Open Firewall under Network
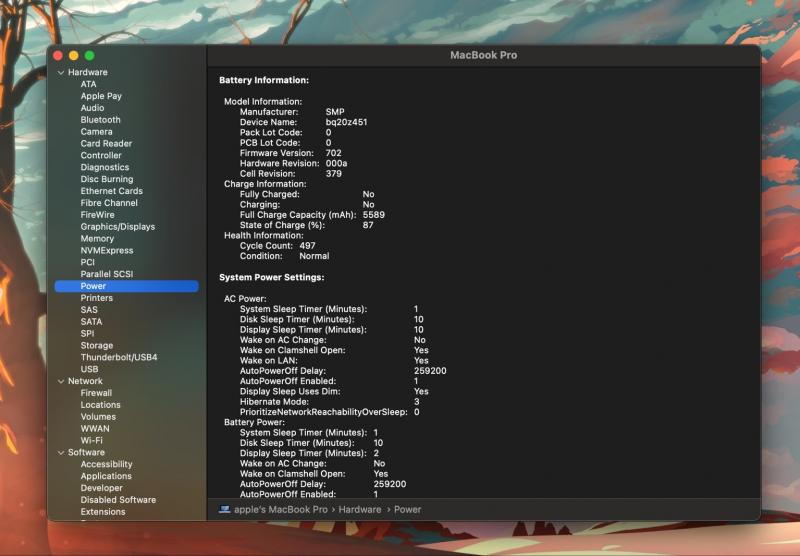Image resolution: width=800 pixels, height=556 pixels. pyautogui.click(x=96, y=393)
